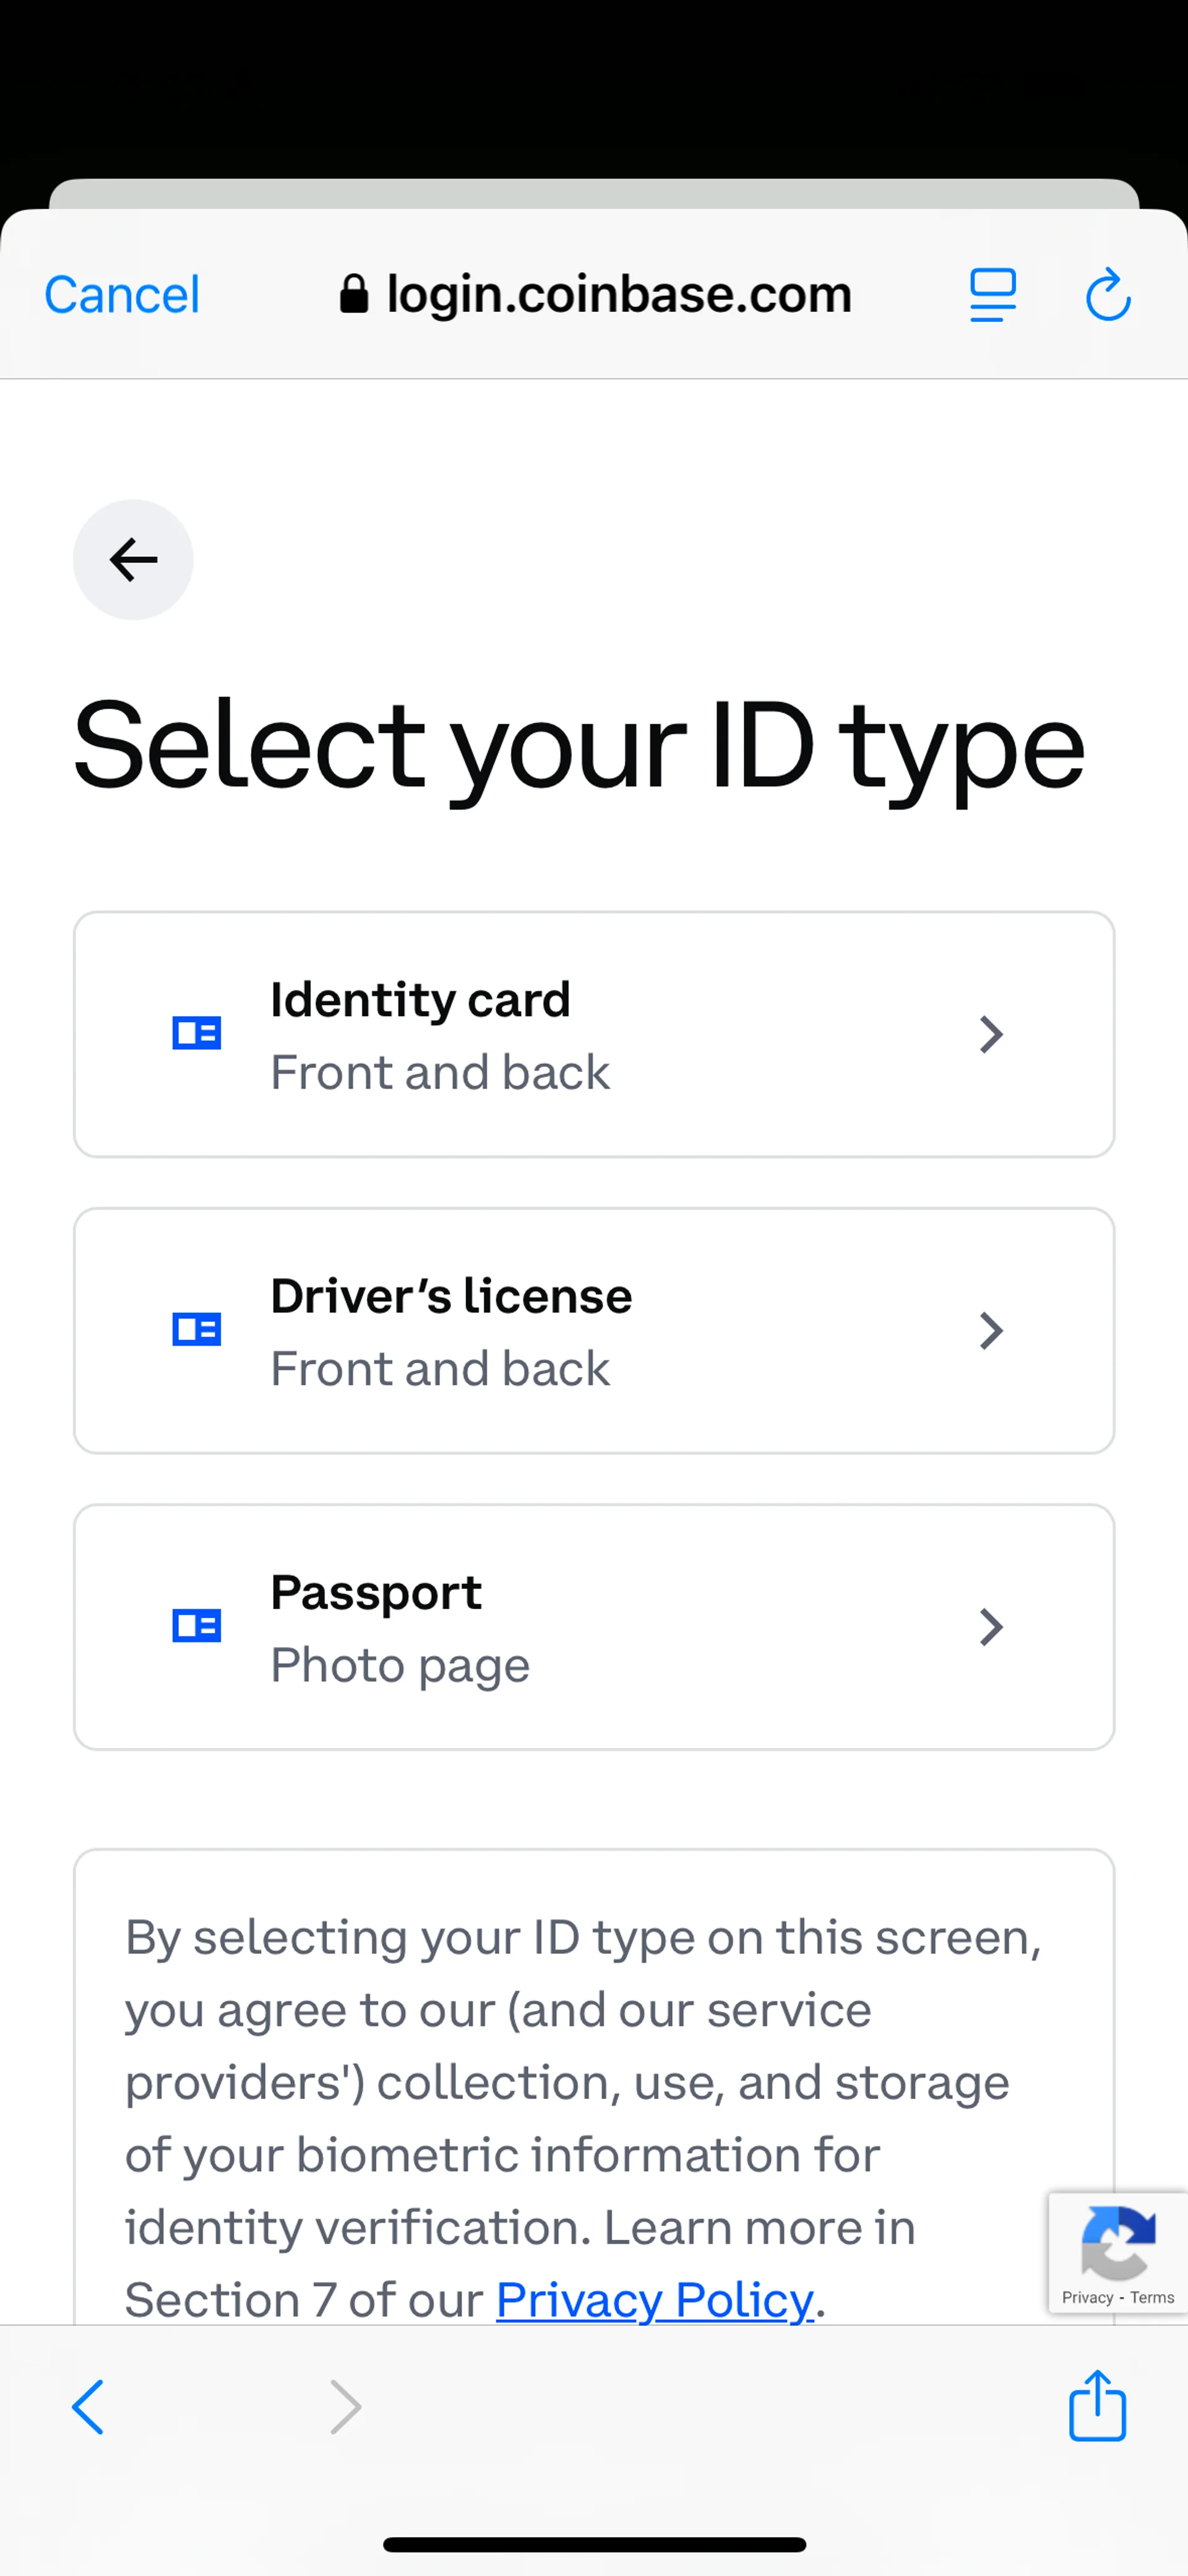Tap the page reader format icon
Viewport: 1188px width, 2576px height.
click(x=992, y=295)
